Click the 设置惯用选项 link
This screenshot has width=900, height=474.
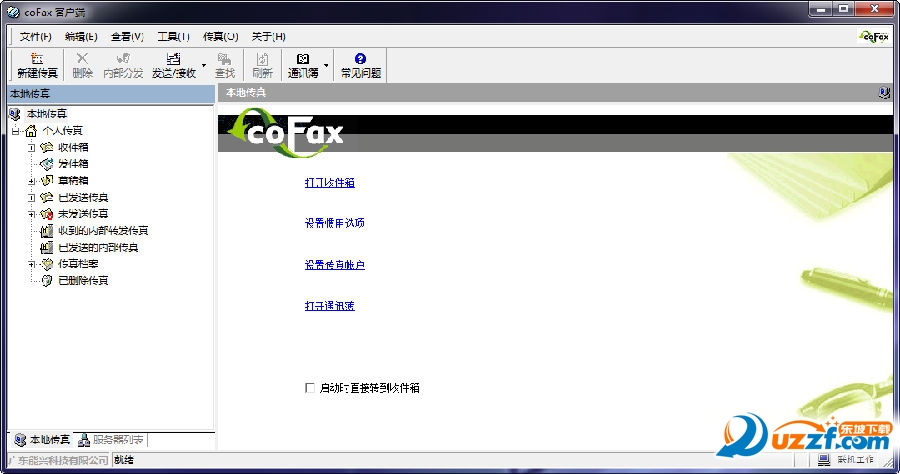click(x=335, y=223)
